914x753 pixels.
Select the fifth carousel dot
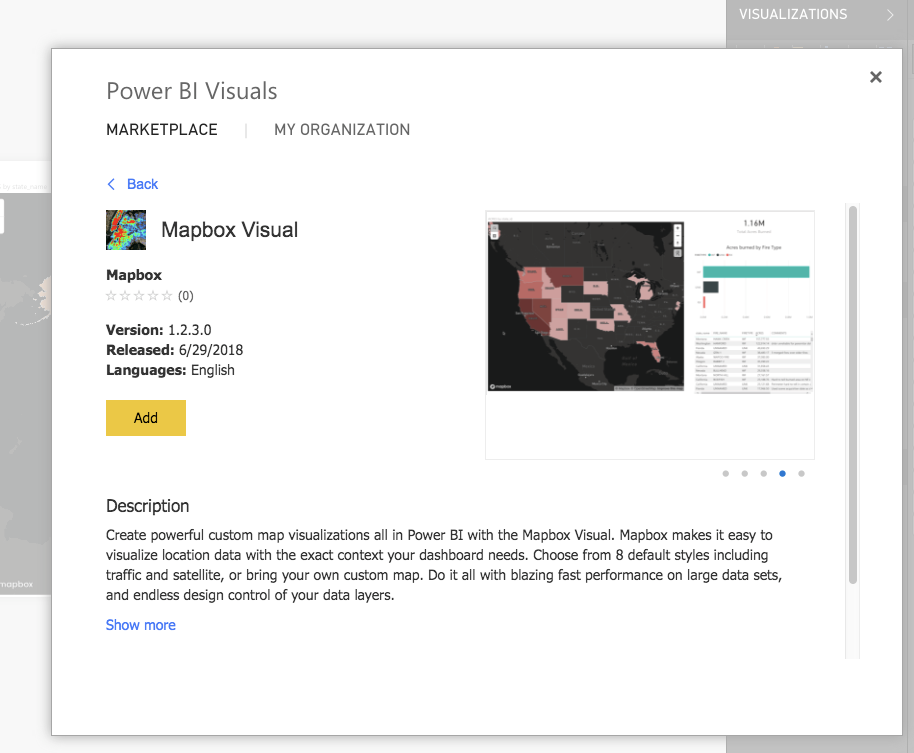tap(801, 474)
